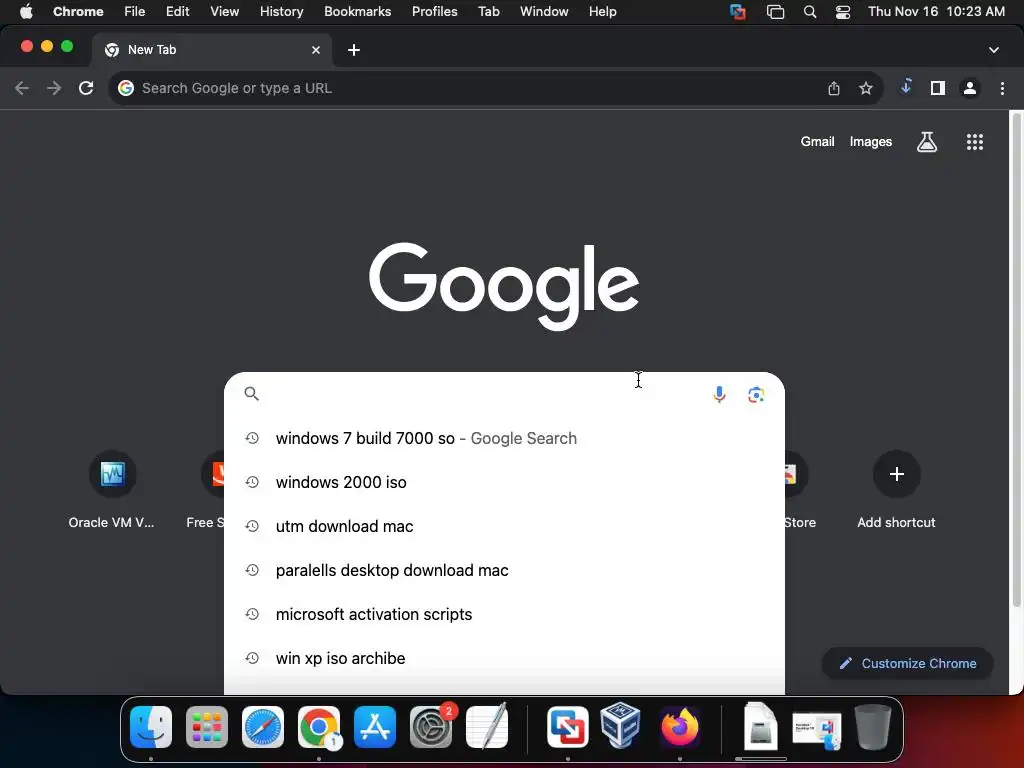Open Finder from the Dock
This screenshot has height=768, width=1024.
pyautogui.click(x=151, y=727)
